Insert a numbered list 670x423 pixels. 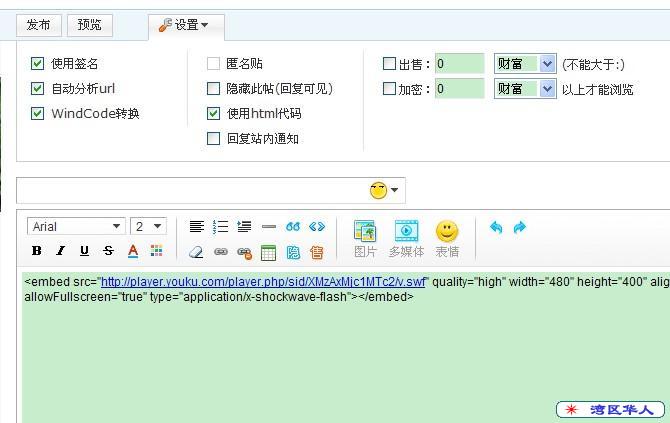(x=220, y=226)
